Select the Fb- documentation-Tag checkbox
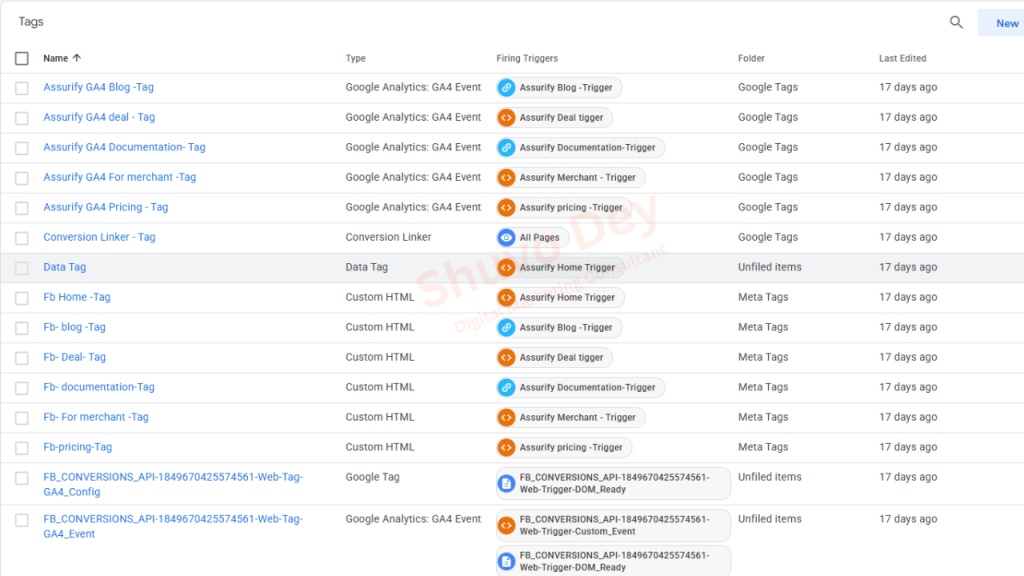The image size is (1024, 576). tap(22, 389)
